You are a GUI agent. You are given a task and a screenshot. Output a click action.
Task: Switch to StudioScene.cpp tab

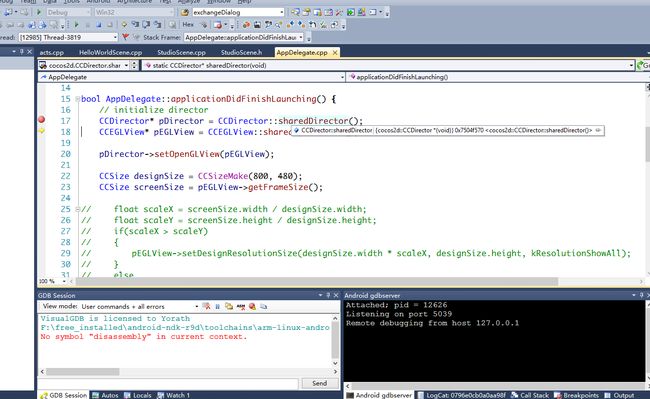[x=181, y=52]
